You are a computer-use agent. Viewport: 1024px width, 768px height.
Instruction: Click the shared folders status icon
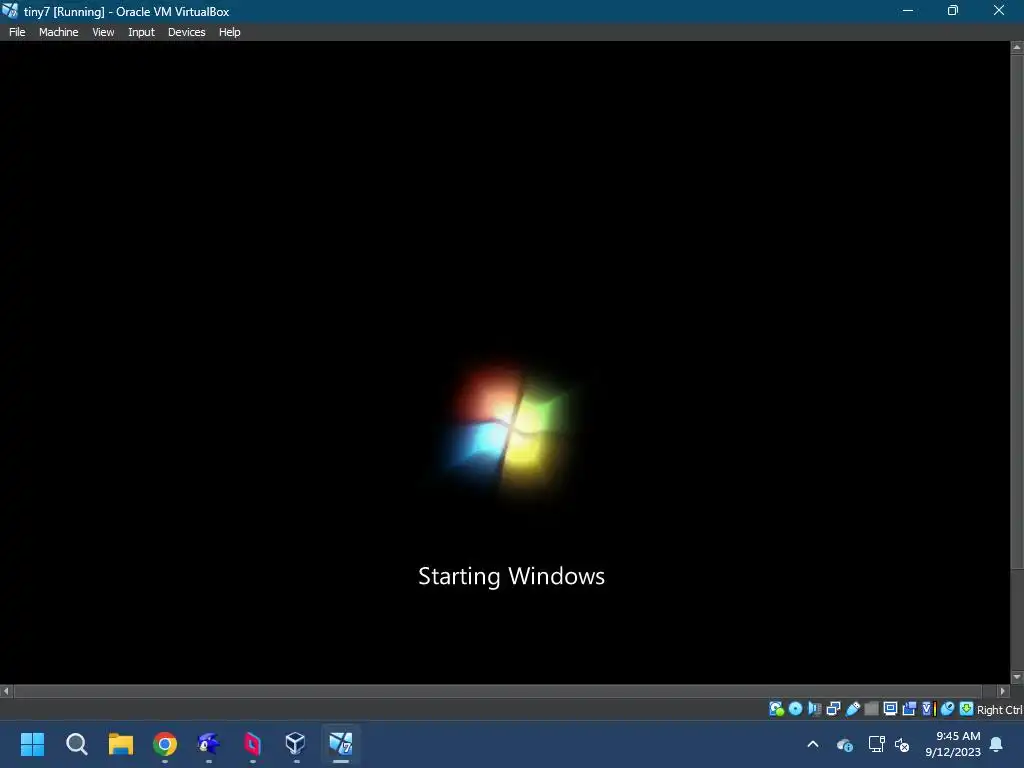click(872, 709)
